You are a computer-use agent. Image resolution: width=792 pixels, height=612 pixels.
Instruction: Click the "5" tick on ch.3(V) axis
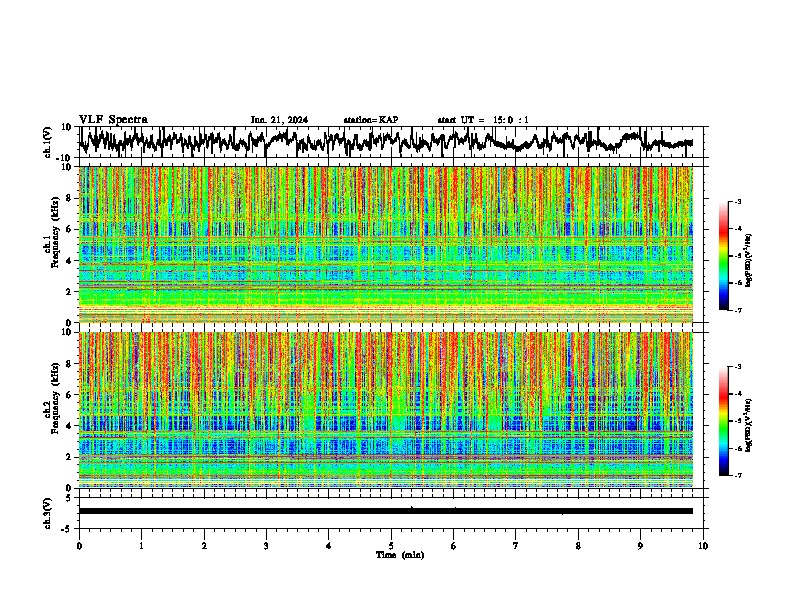coord(69,498)
